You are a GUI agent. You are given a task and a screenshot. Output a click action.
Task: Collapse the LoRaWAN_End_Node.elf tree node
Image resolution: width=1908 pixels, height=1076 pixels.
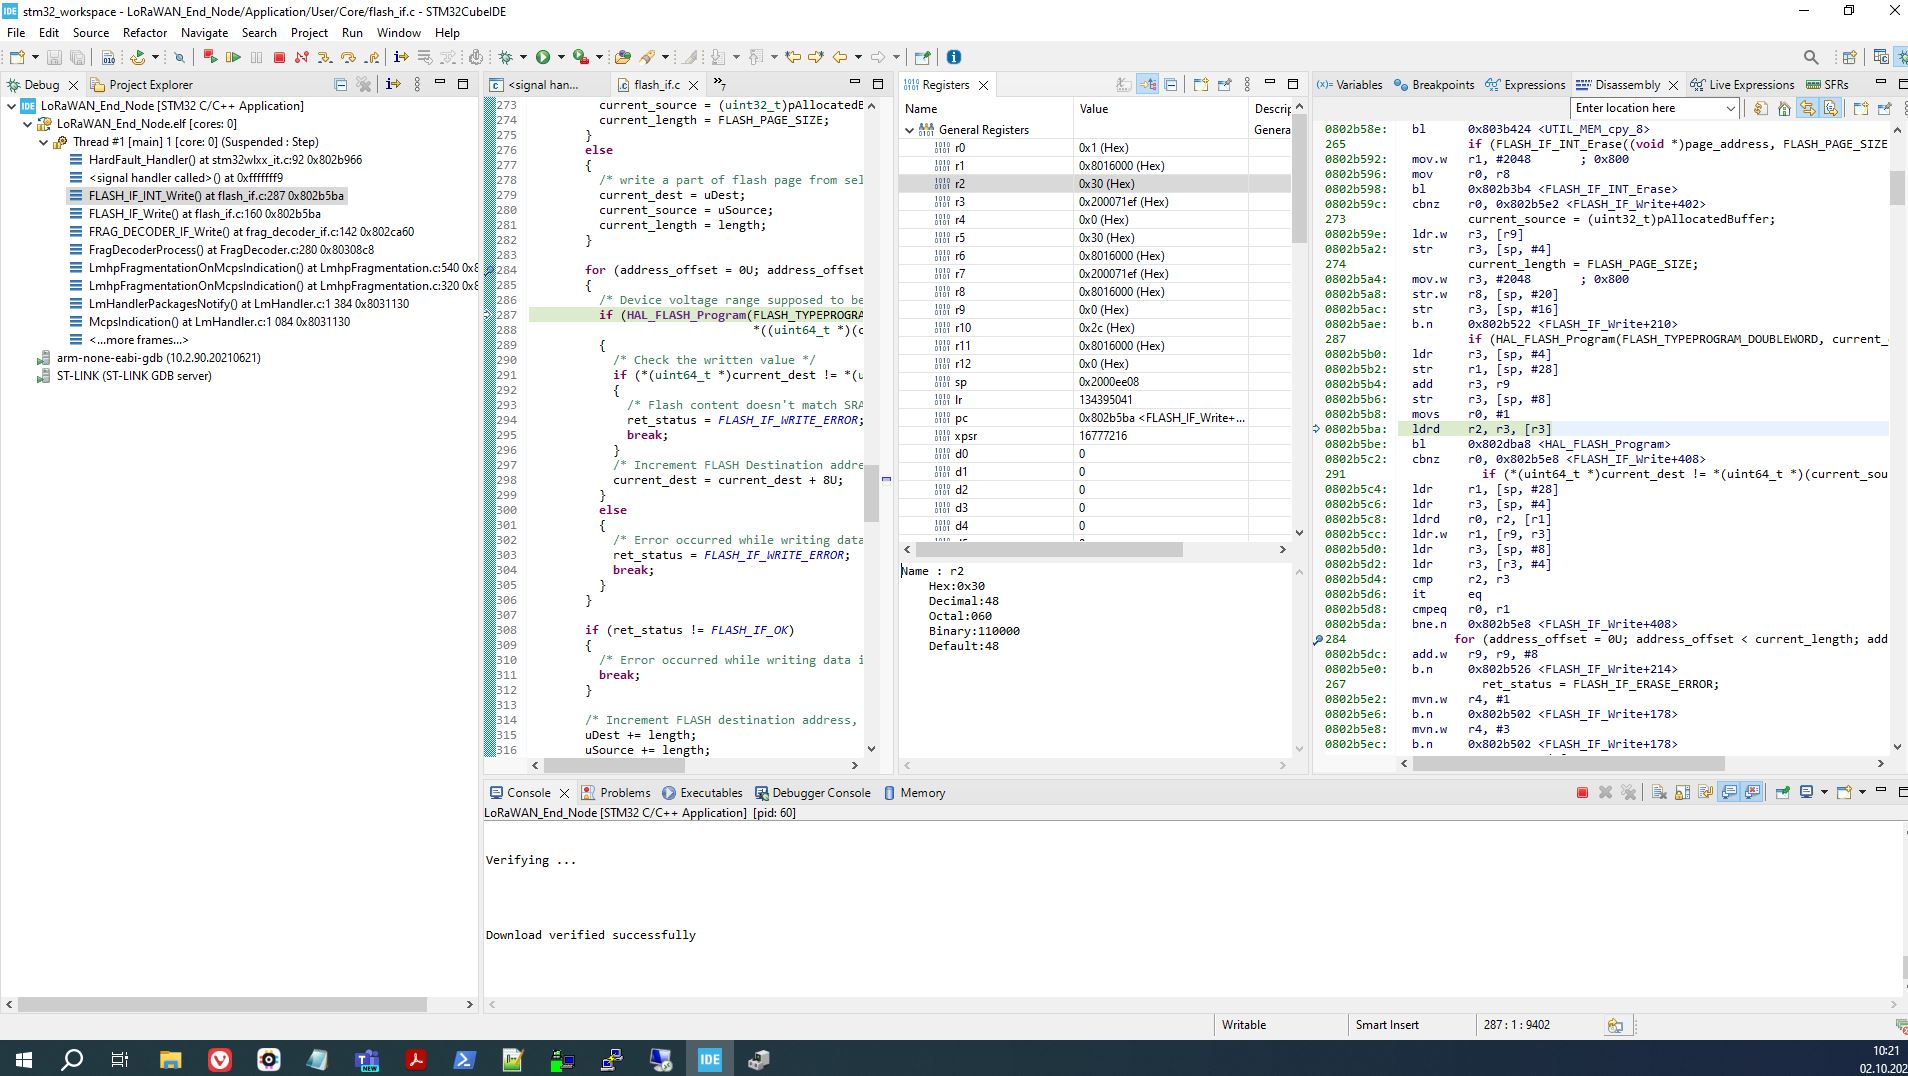[x=28, y=124]
